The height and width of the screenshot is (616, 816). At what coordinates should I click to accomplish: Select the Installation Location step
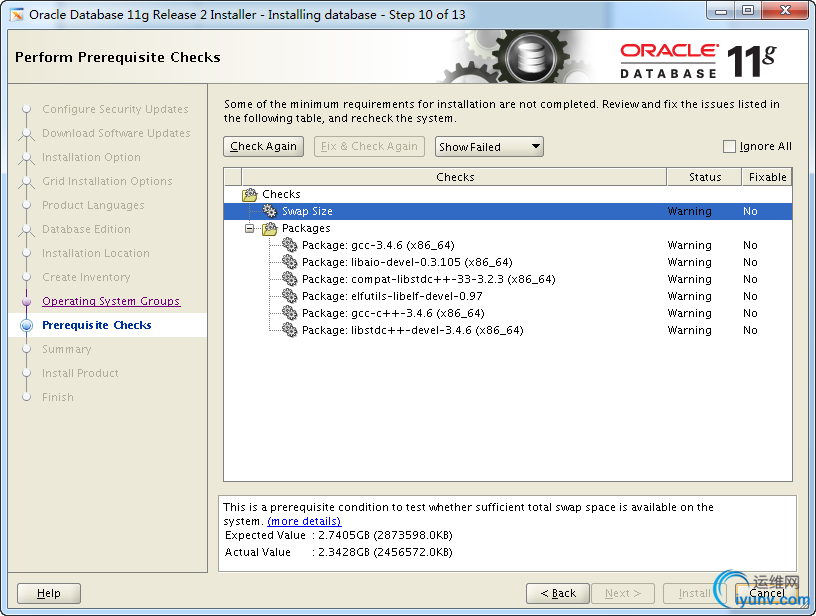(96, 253)
